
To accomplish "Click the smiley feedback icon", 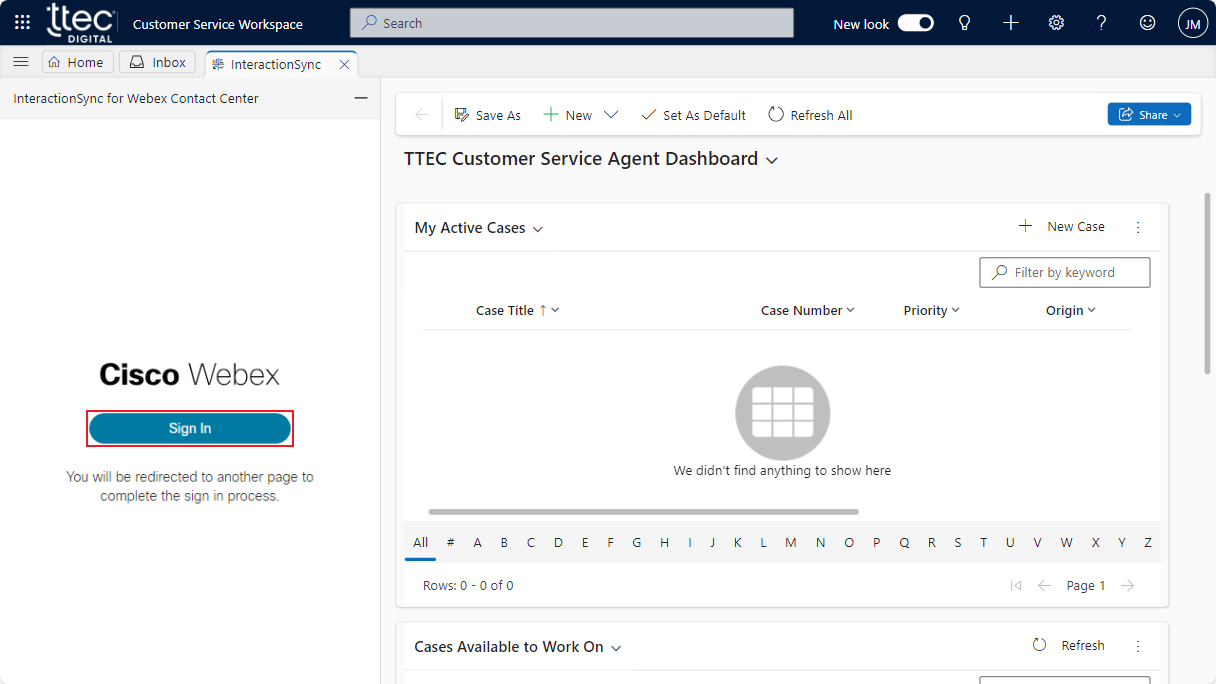I will click(1147, 23).
